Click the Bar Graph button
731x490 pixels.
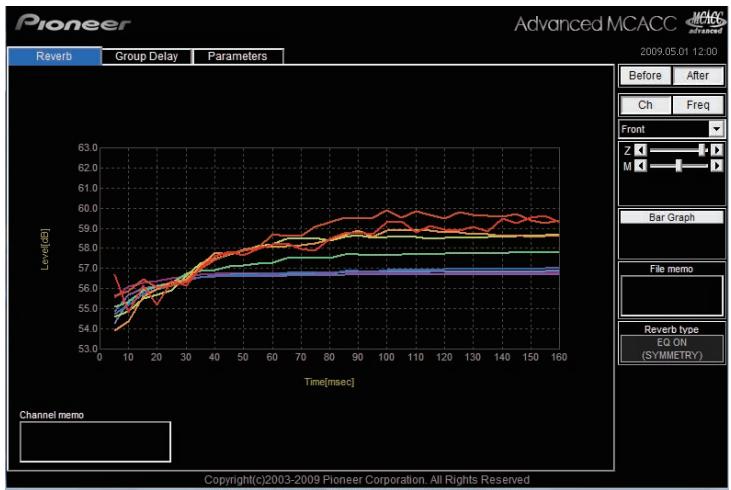[x=672, y=217]
